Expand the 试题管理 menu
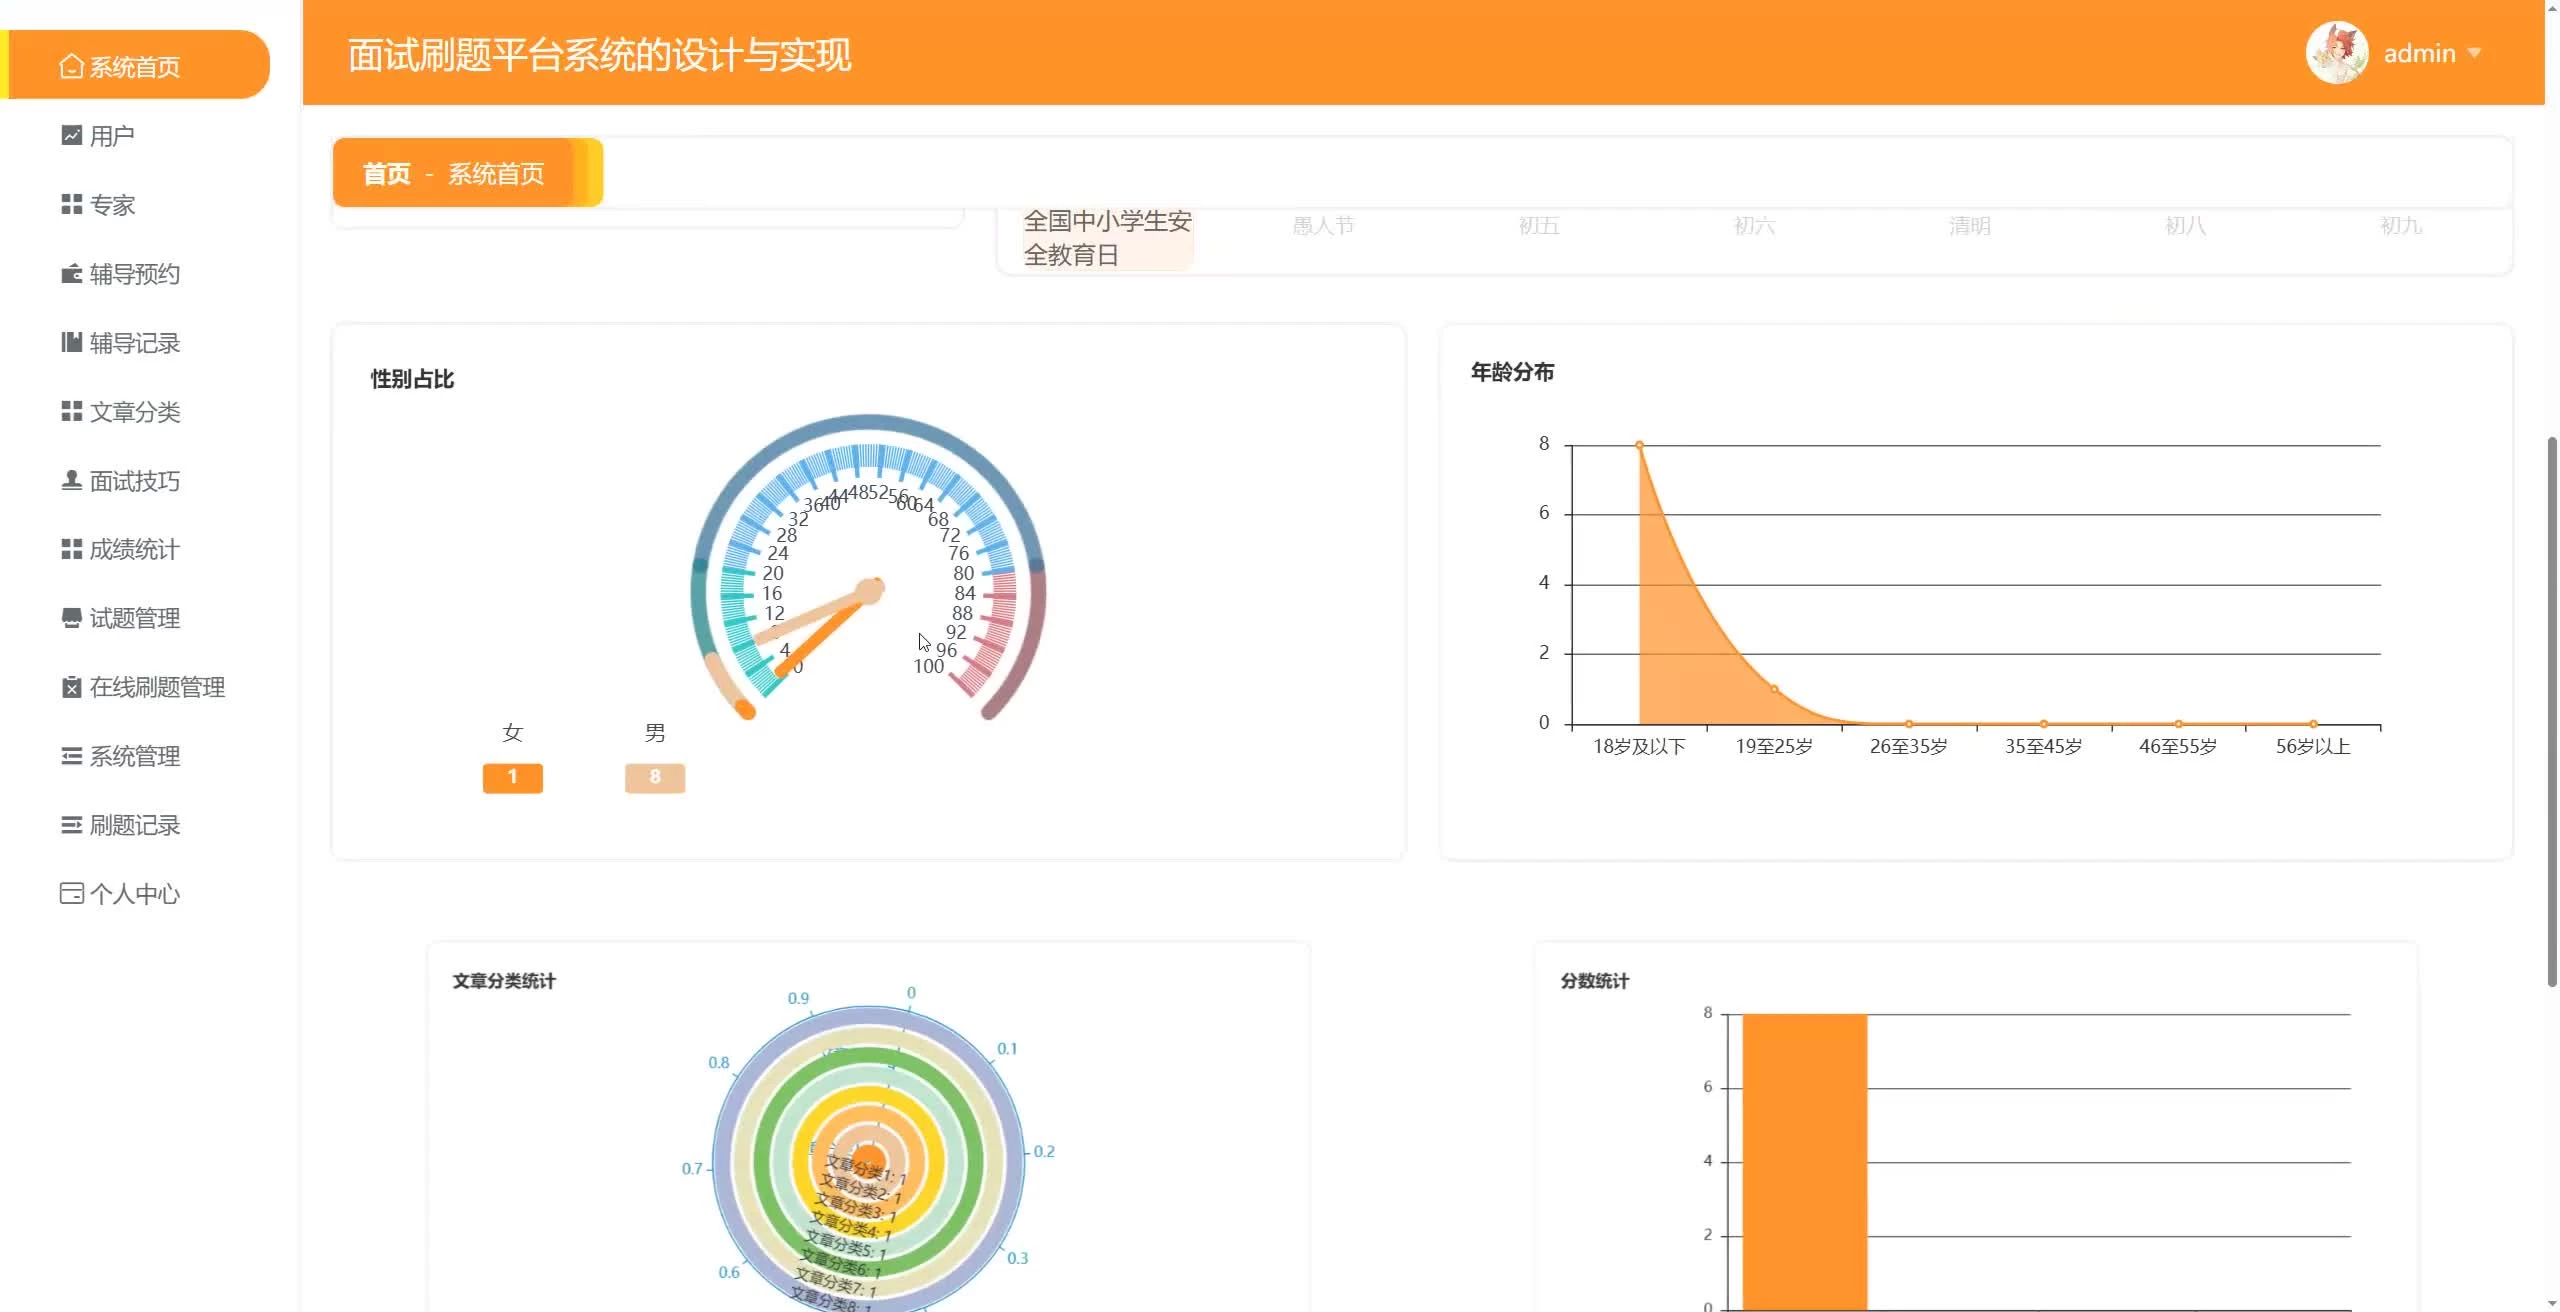This screenshot has height=1312, width=2560. click(135, 618)
